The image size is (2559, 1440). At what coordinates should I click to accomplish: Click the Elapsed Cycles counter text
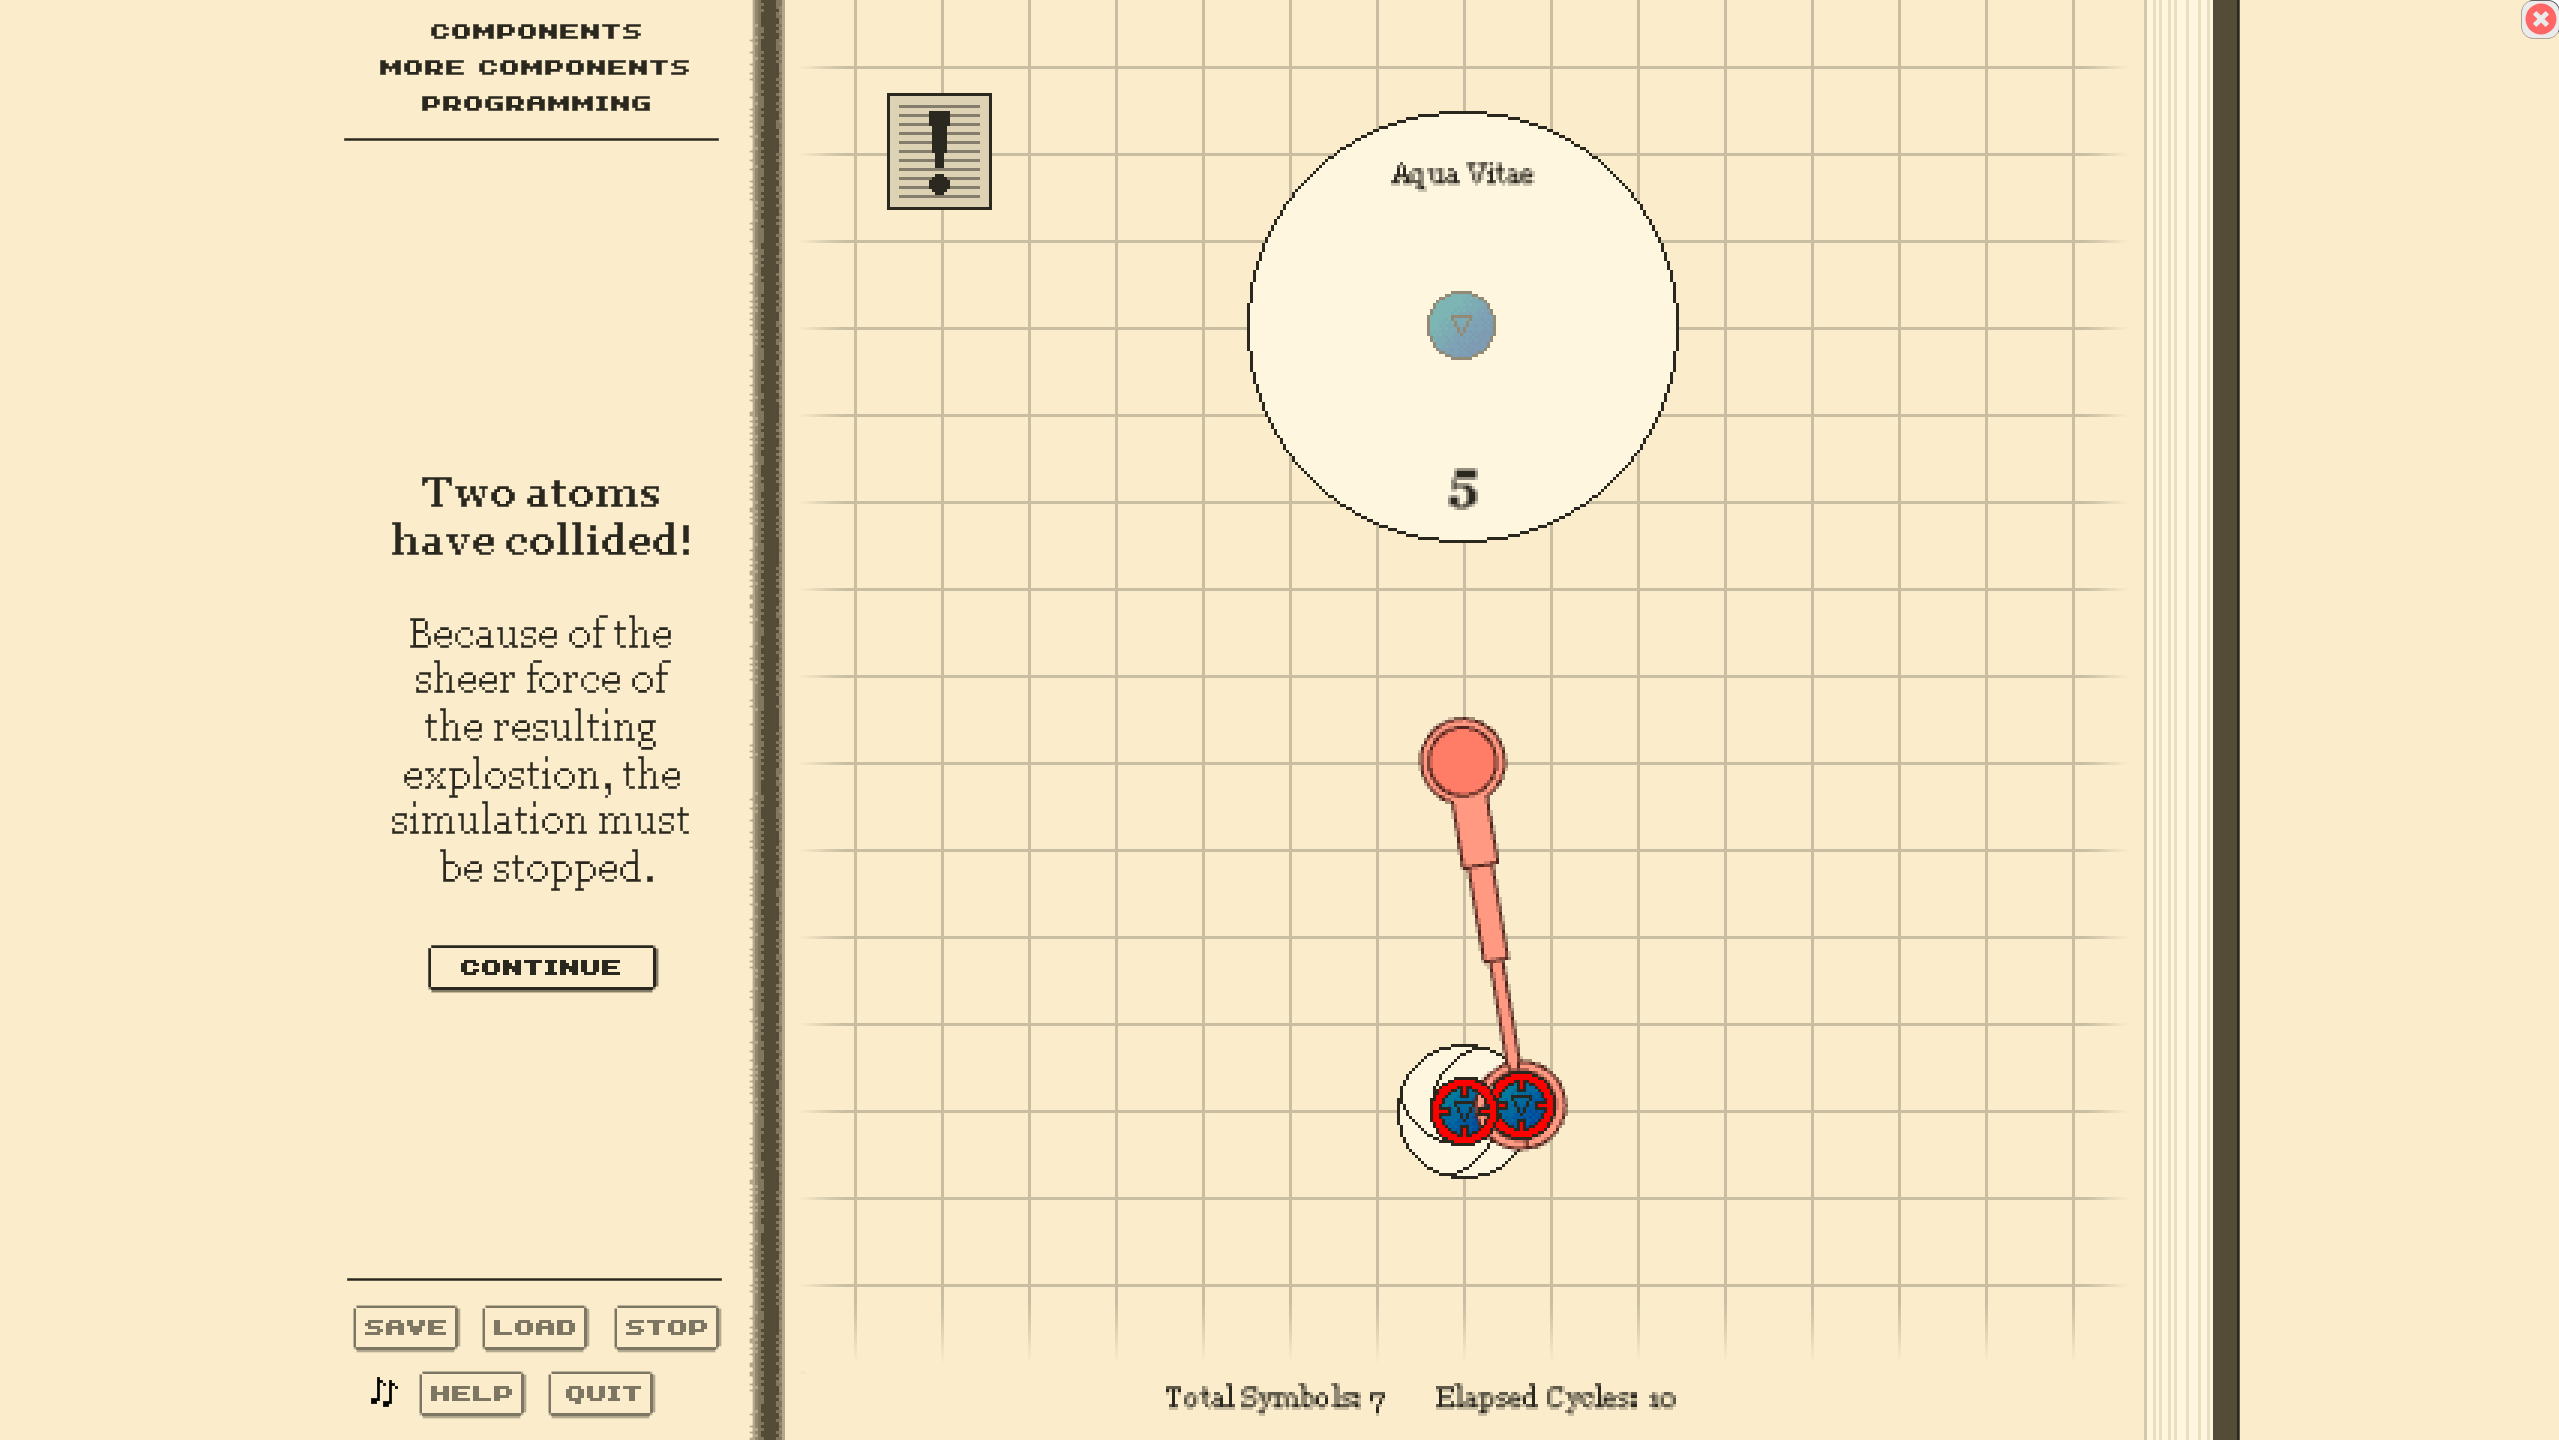pos(1555,1397)
